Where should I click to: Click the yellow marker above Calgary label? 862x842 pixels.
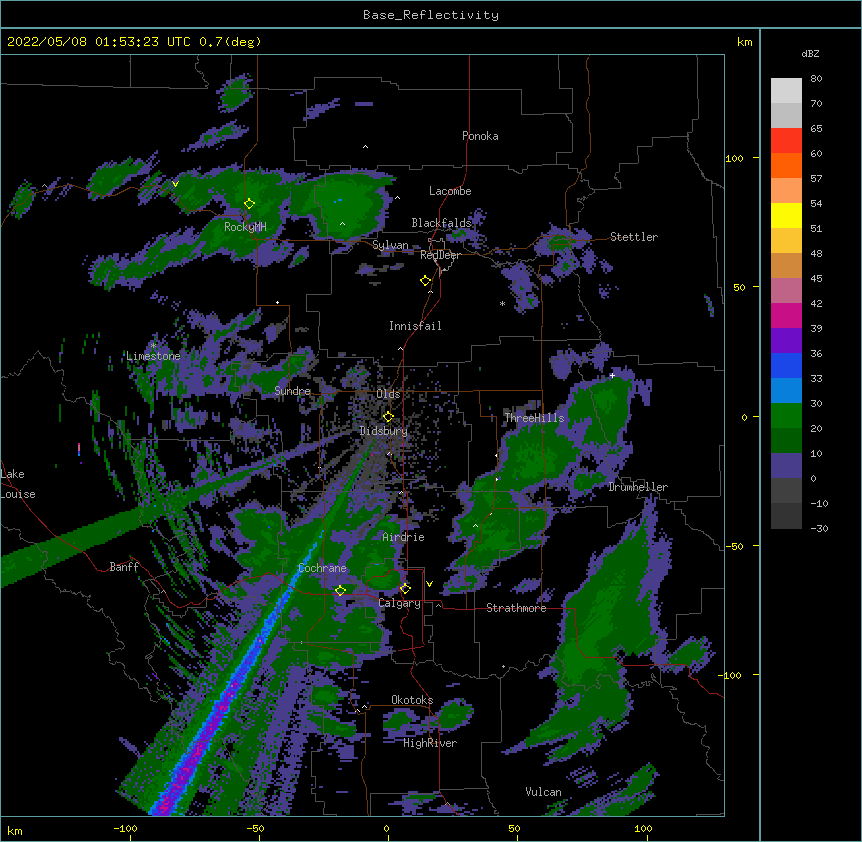[405, 589]
